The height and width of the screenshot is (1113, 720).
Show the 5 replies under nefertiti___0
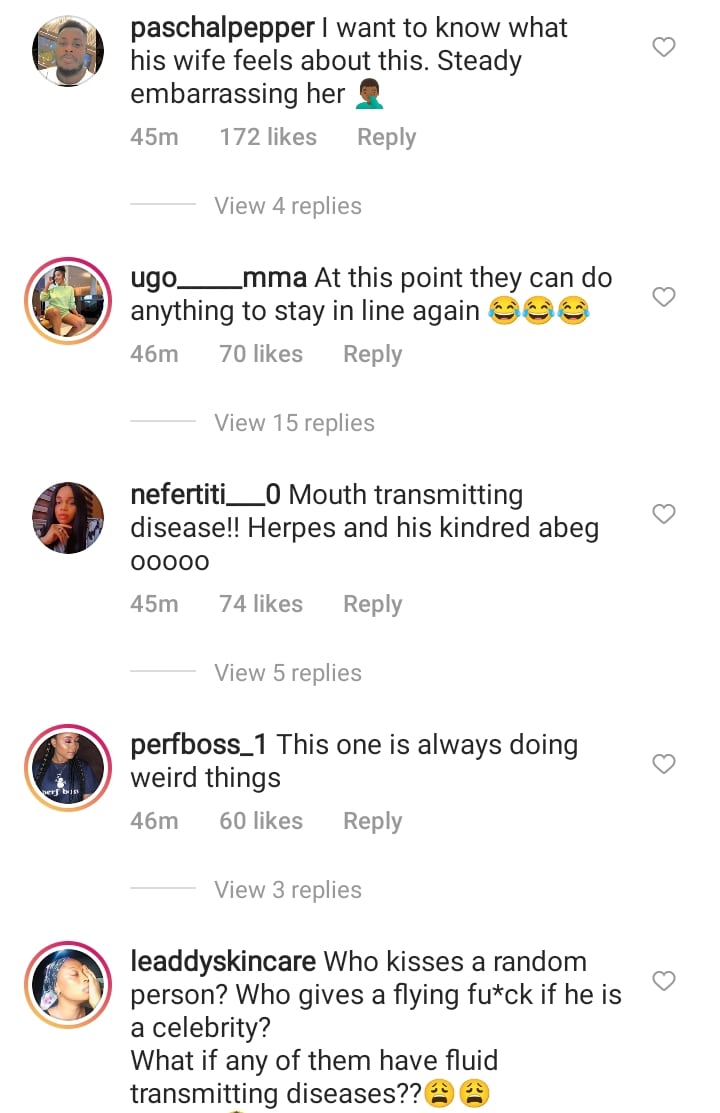pos(287,673)
